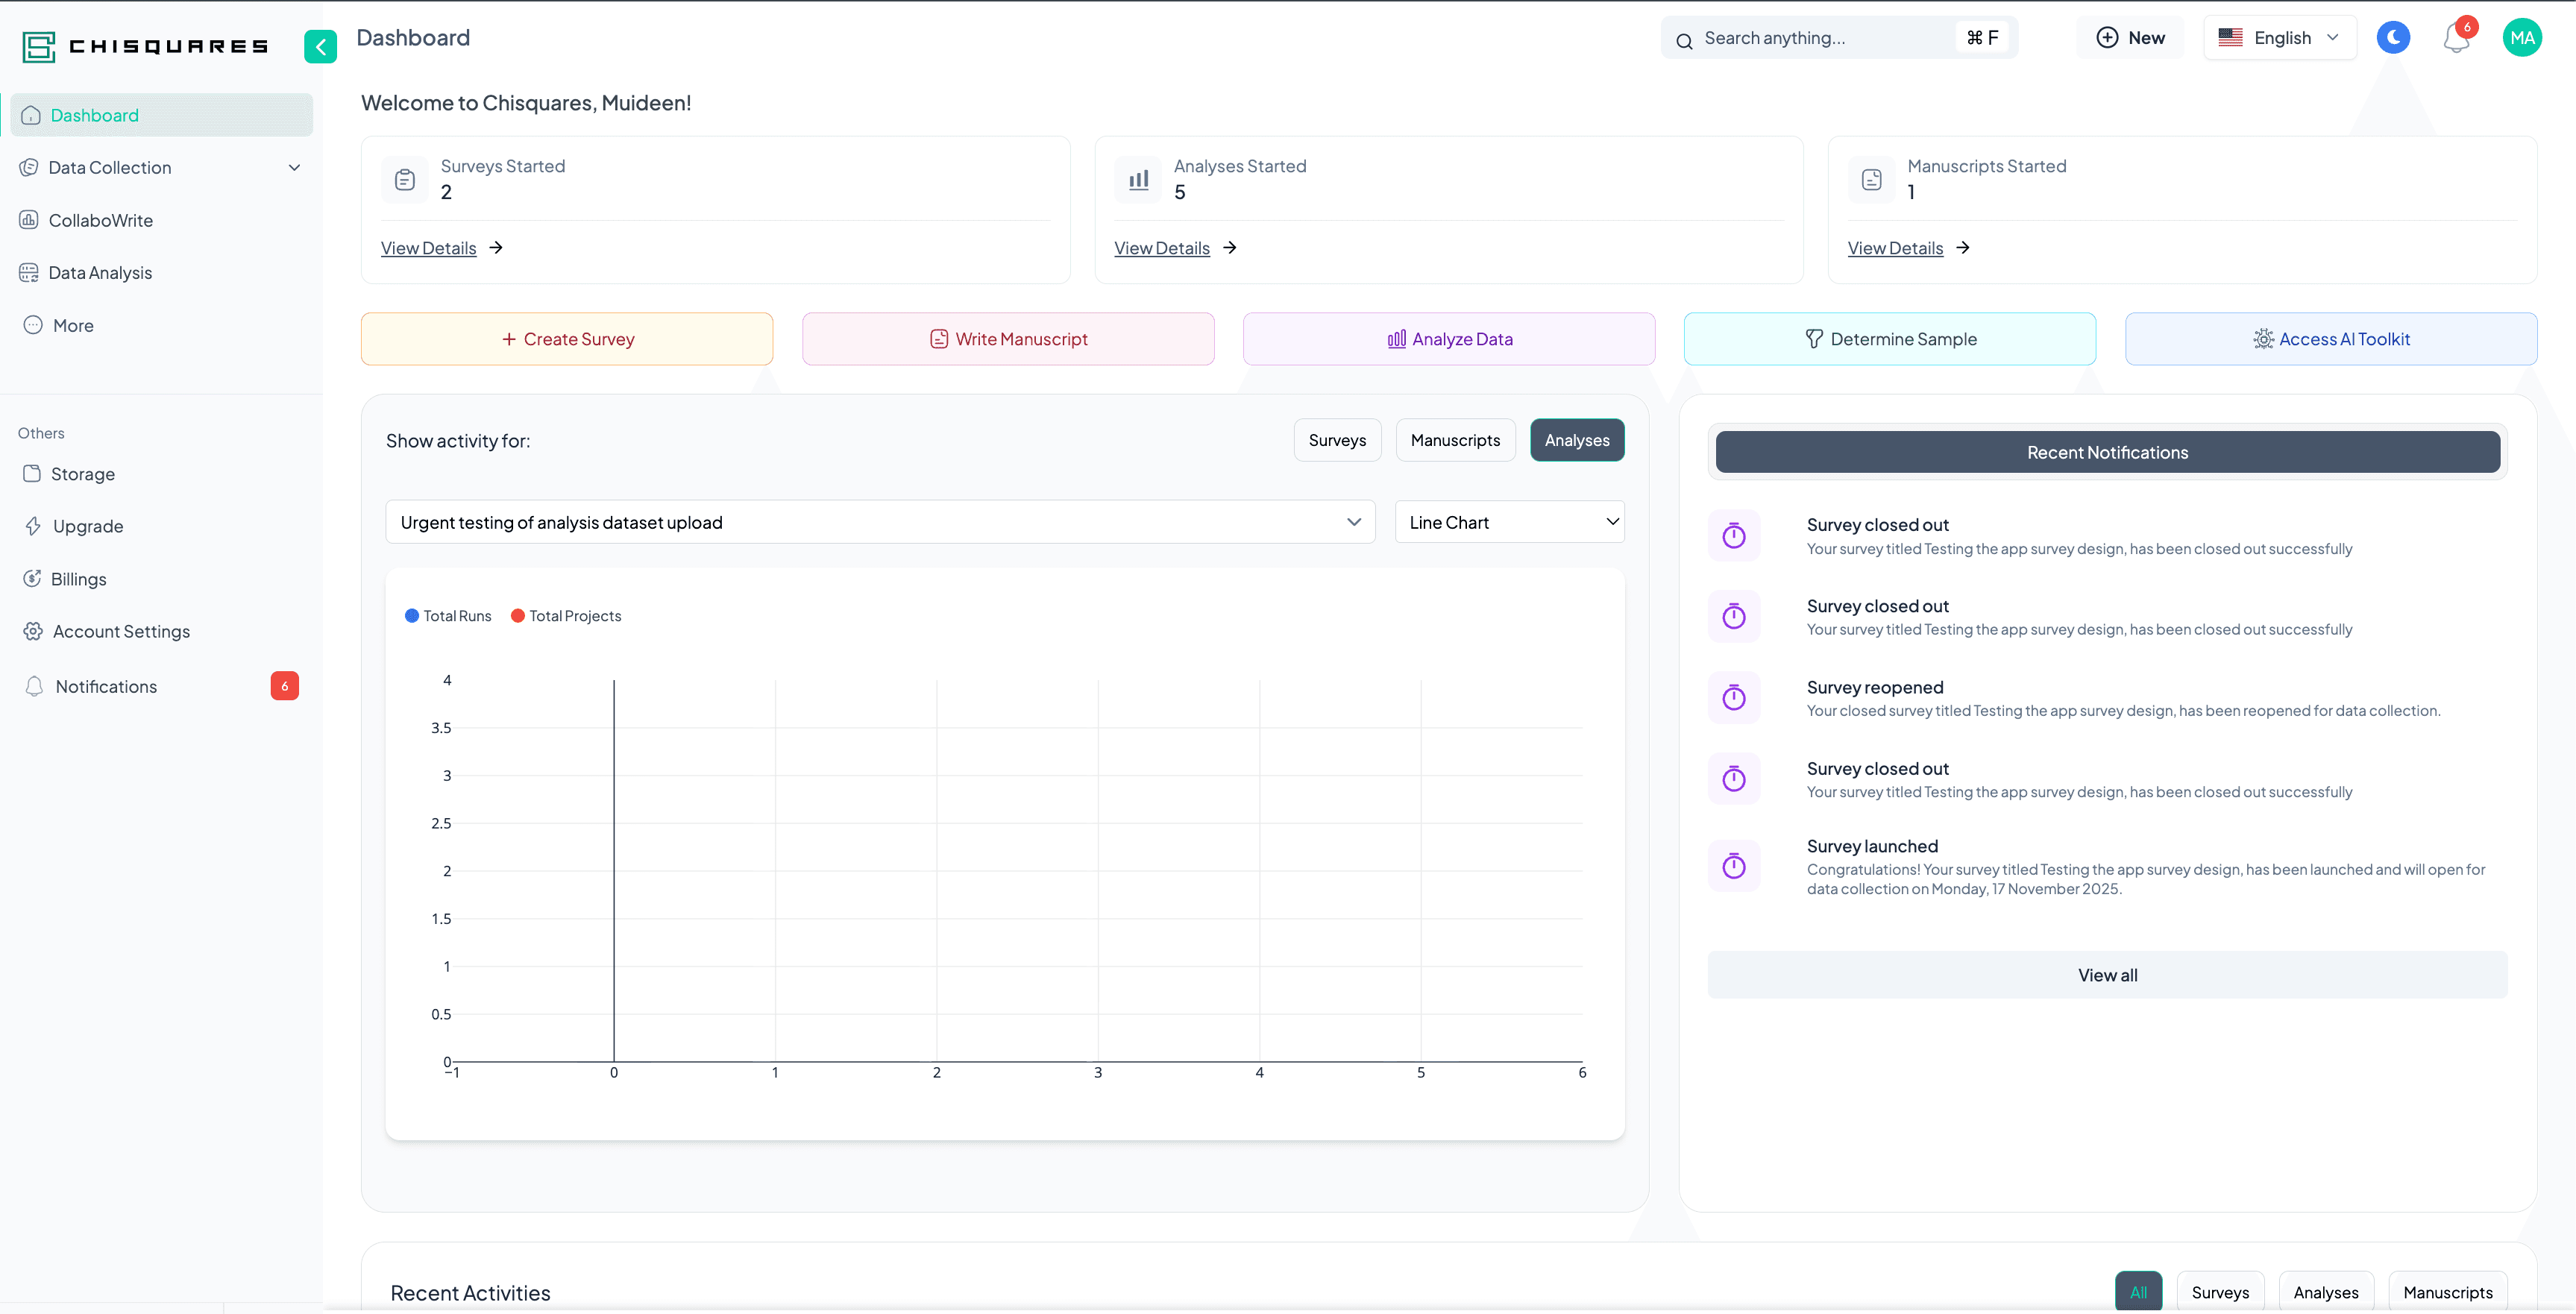This screenshot has width=2576, height=1314.
Task: Click the Billings icon in the sidebar
Action: pyautogui.click(x=32, y=578)
